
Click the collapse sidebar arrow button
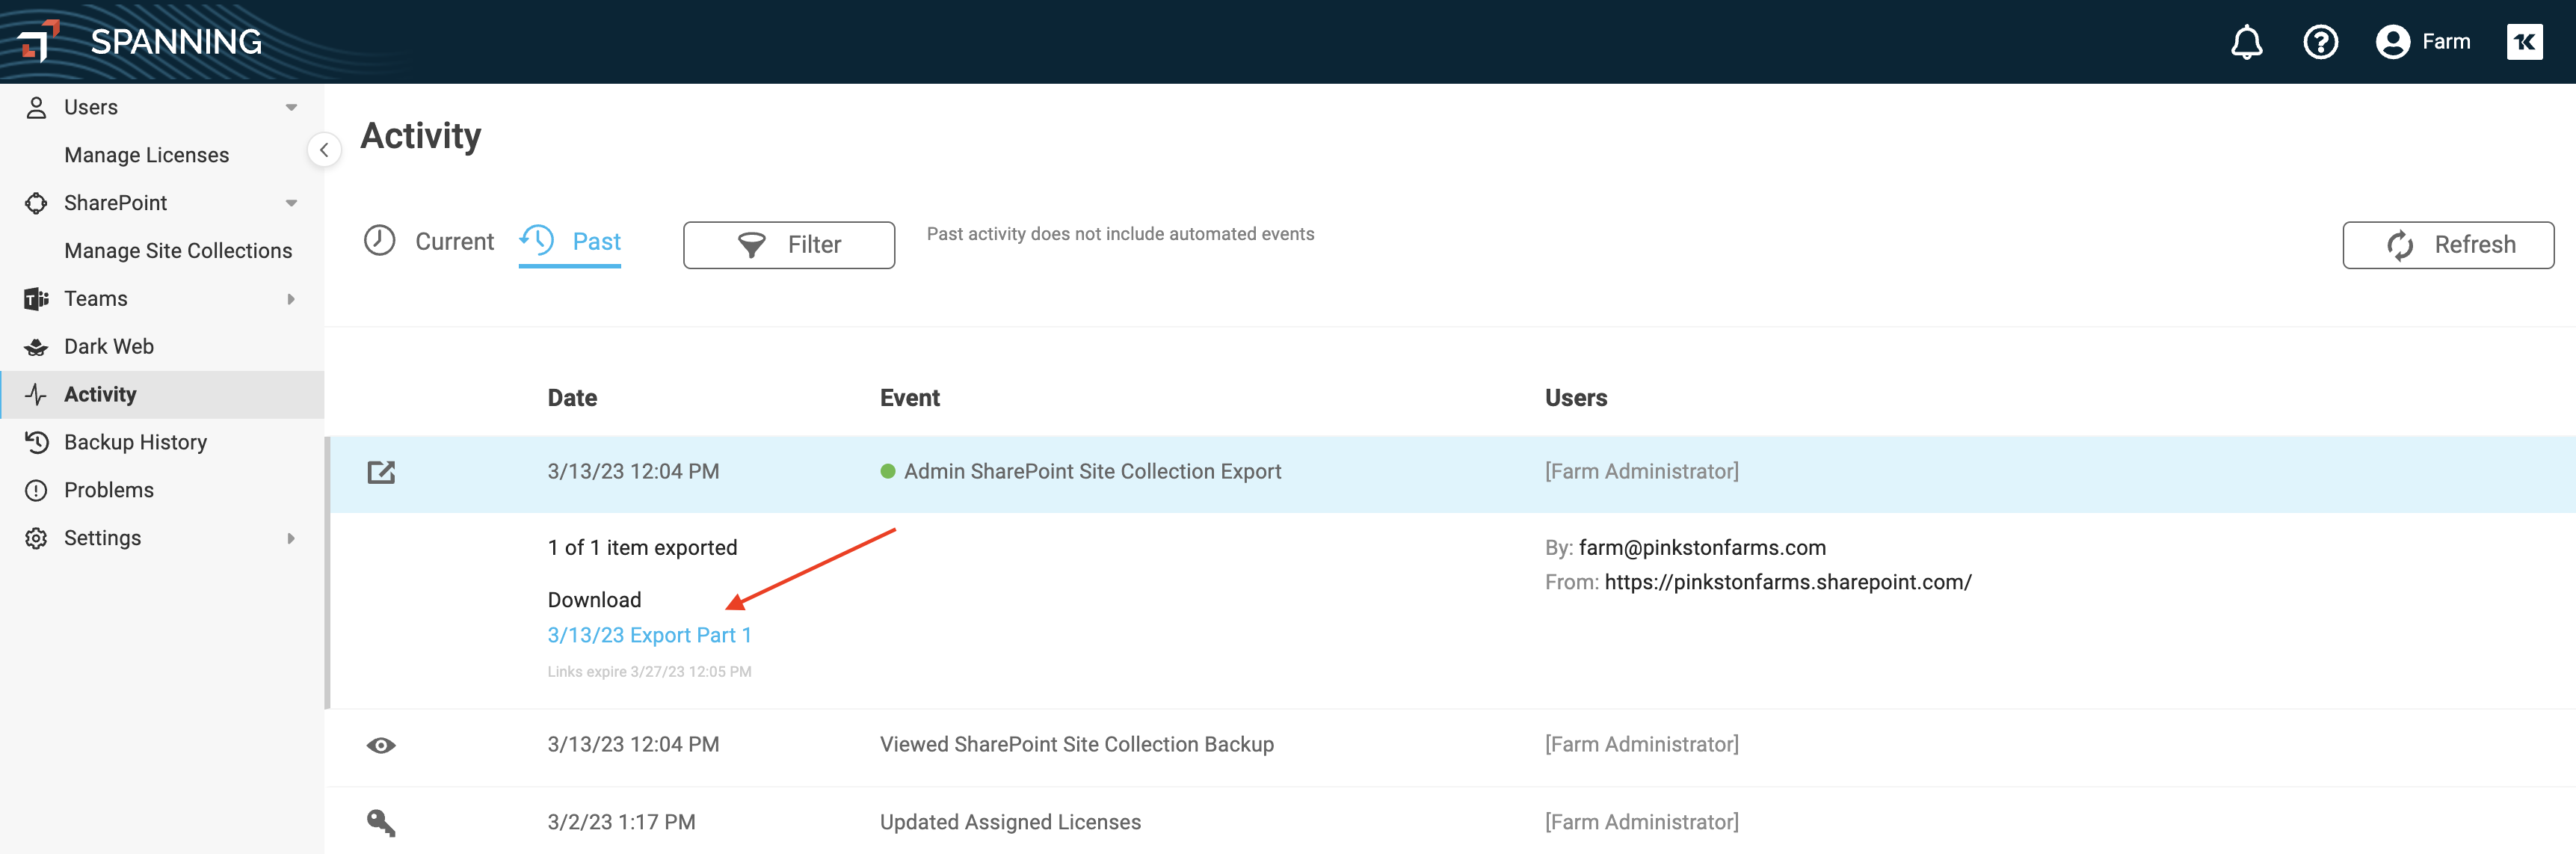[324, 150]
